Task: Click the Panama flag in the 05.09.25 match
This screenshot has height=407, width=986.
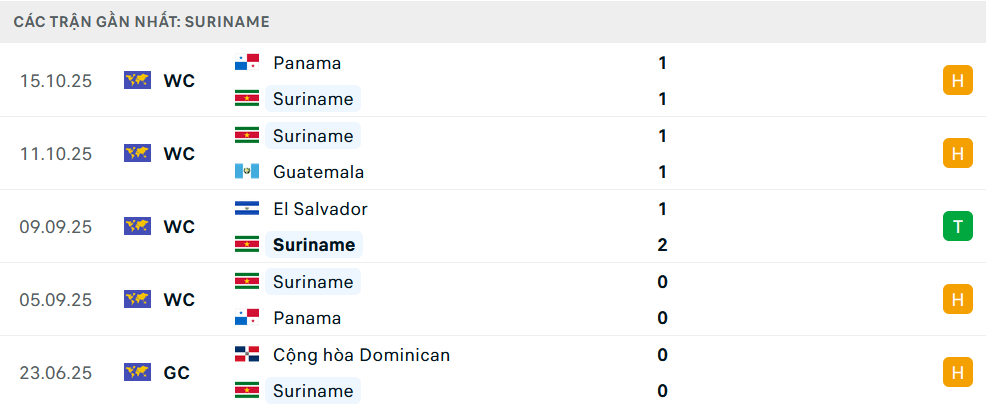Action: (246, 318)
